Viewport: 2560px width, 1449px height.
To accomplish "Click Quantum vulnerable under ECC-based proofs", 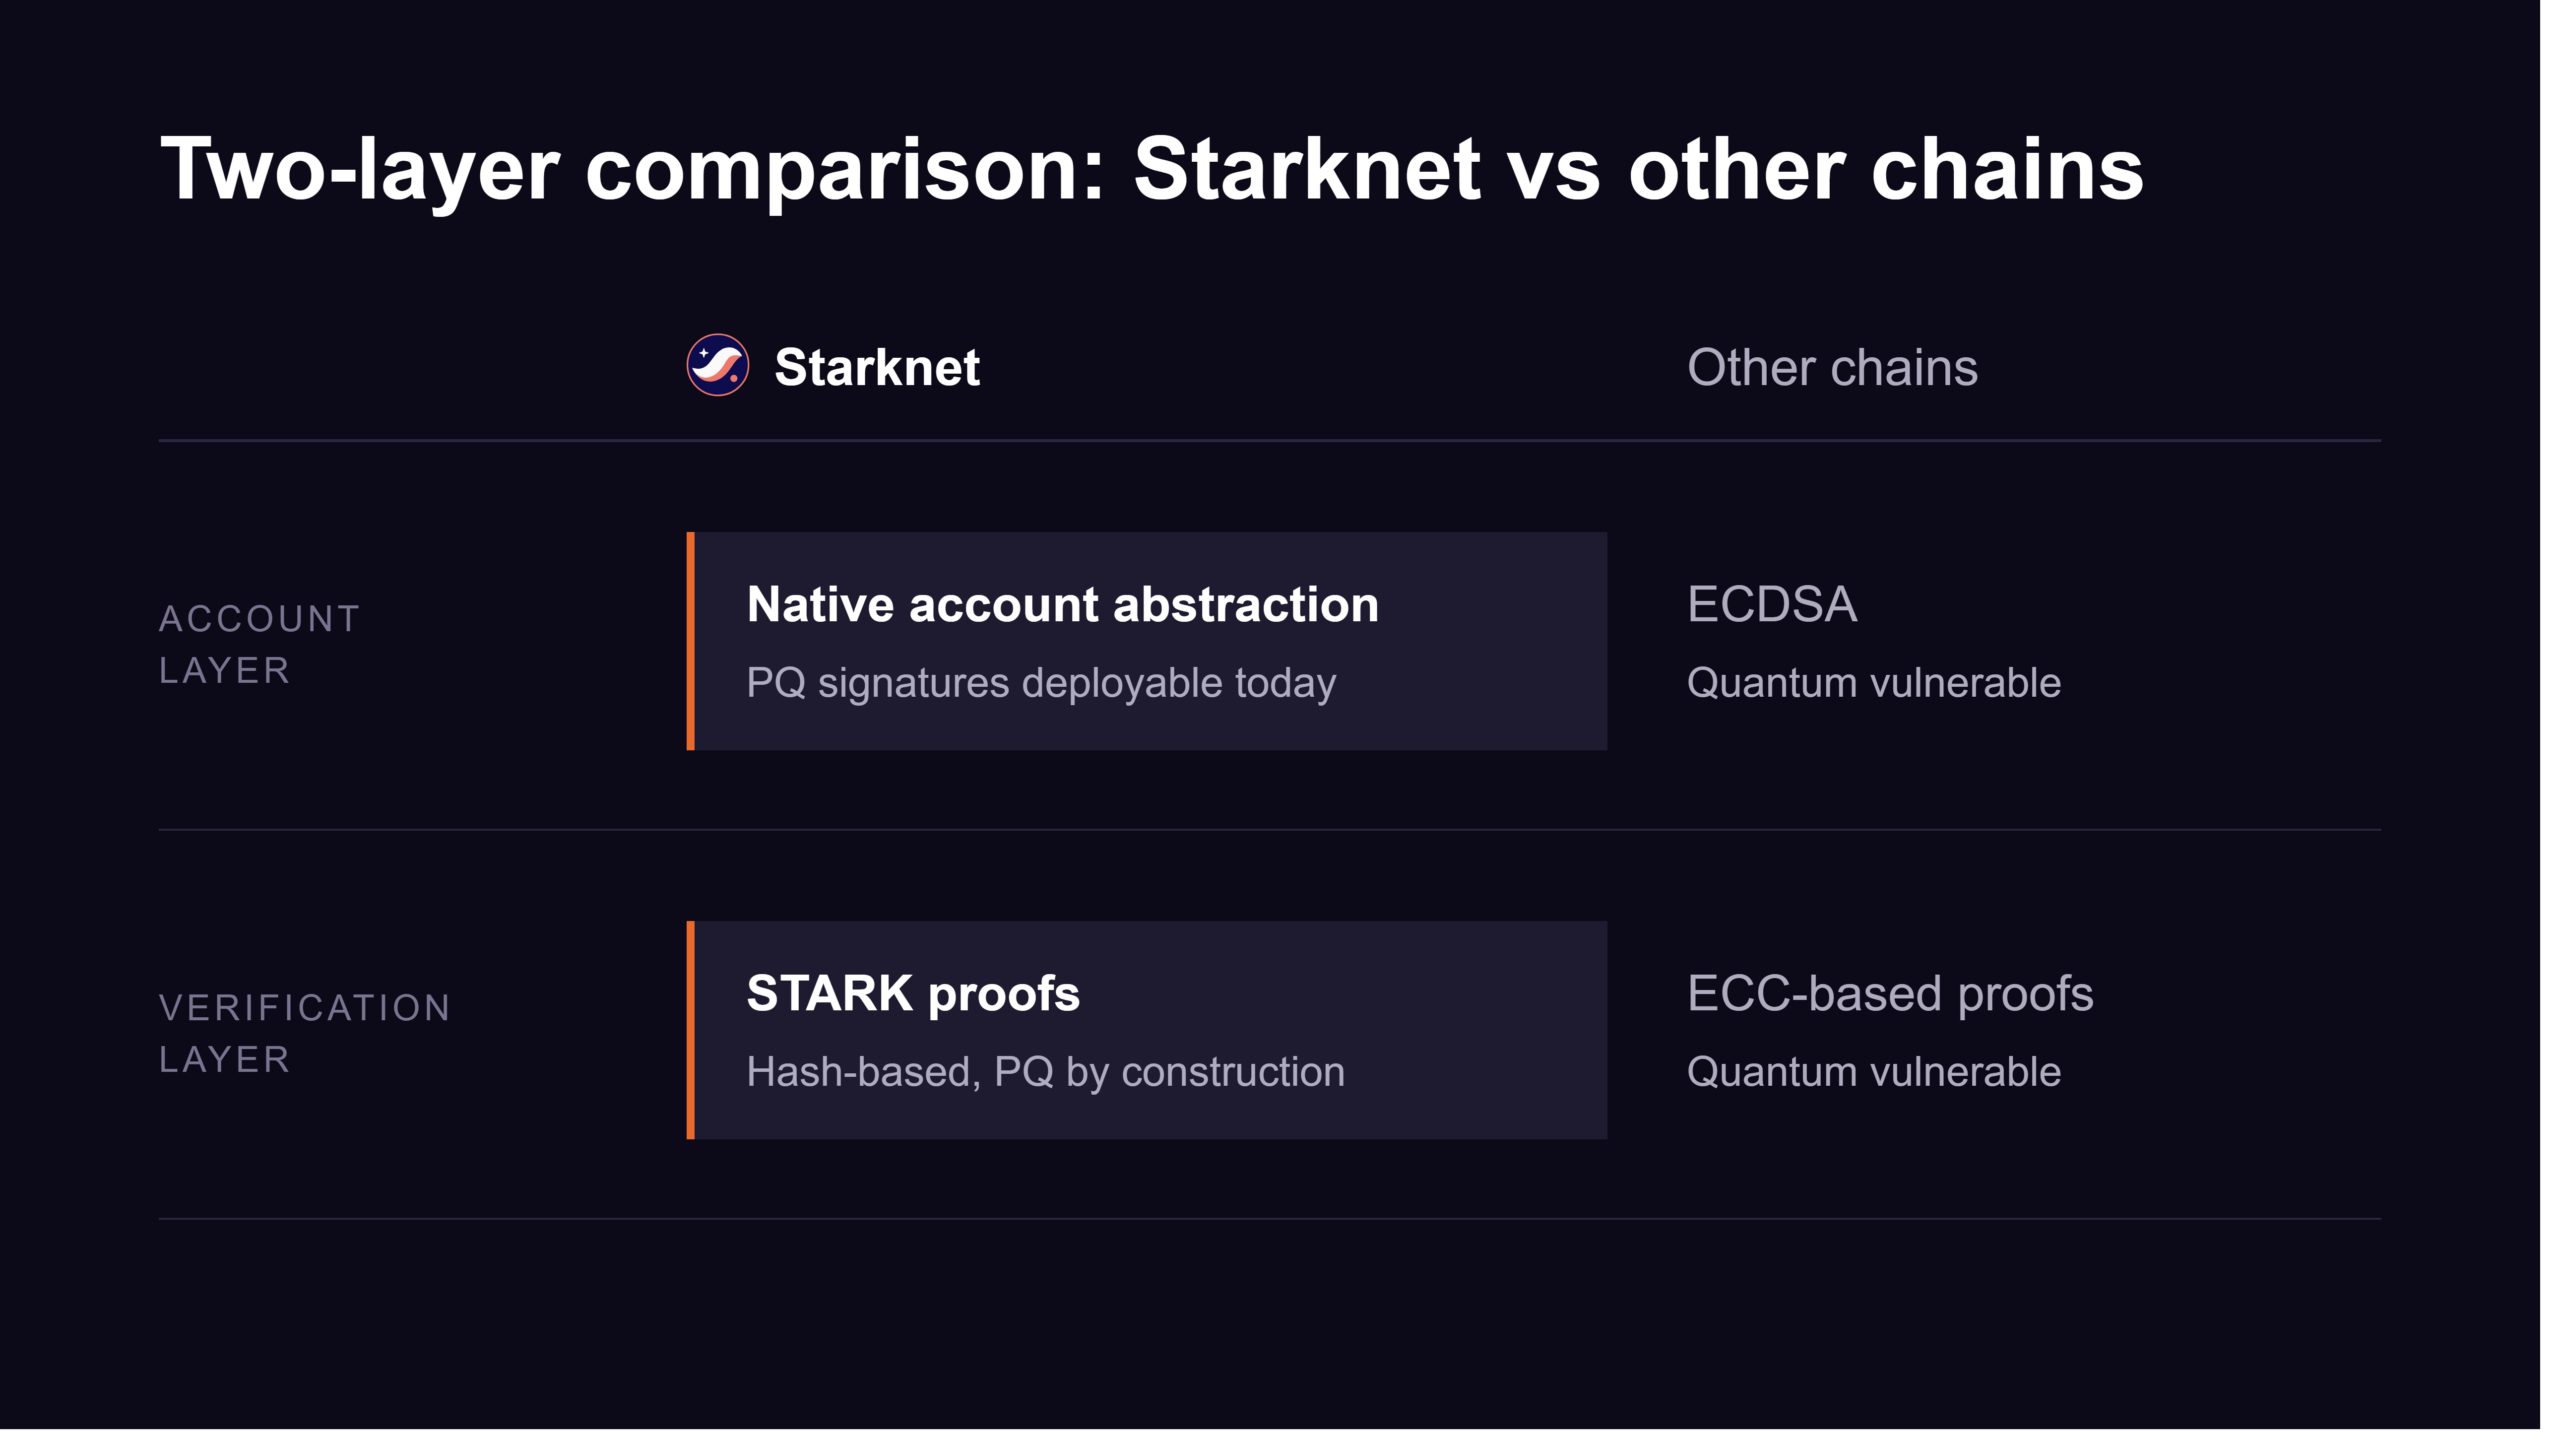I will point(1874,1072).
